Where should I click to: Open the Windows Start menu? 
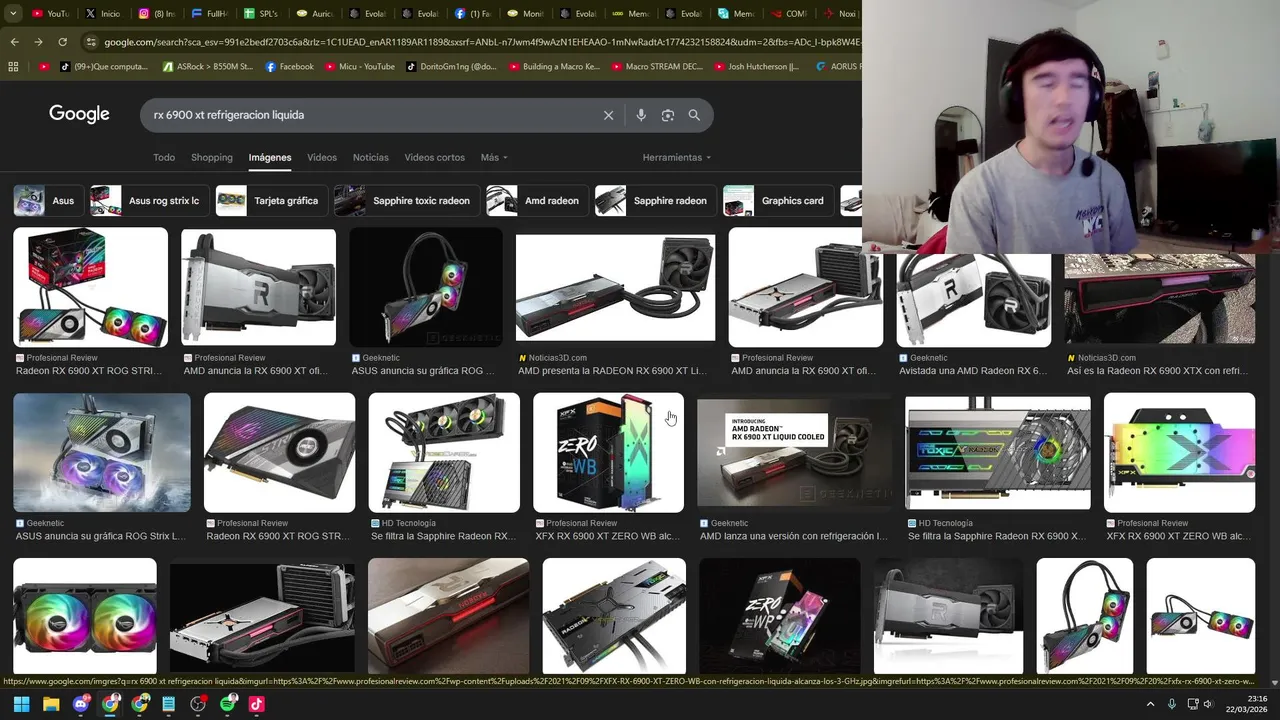pos(21,704)
